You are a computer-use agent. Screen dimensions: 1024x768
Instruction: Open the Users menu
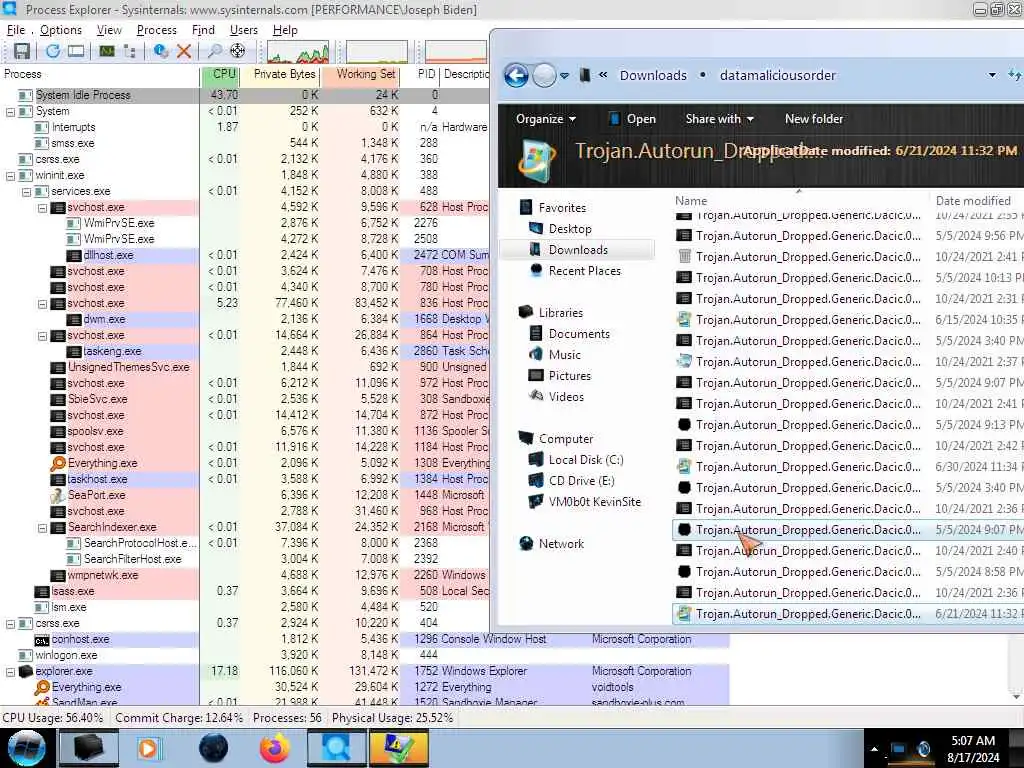pos(244,30)
